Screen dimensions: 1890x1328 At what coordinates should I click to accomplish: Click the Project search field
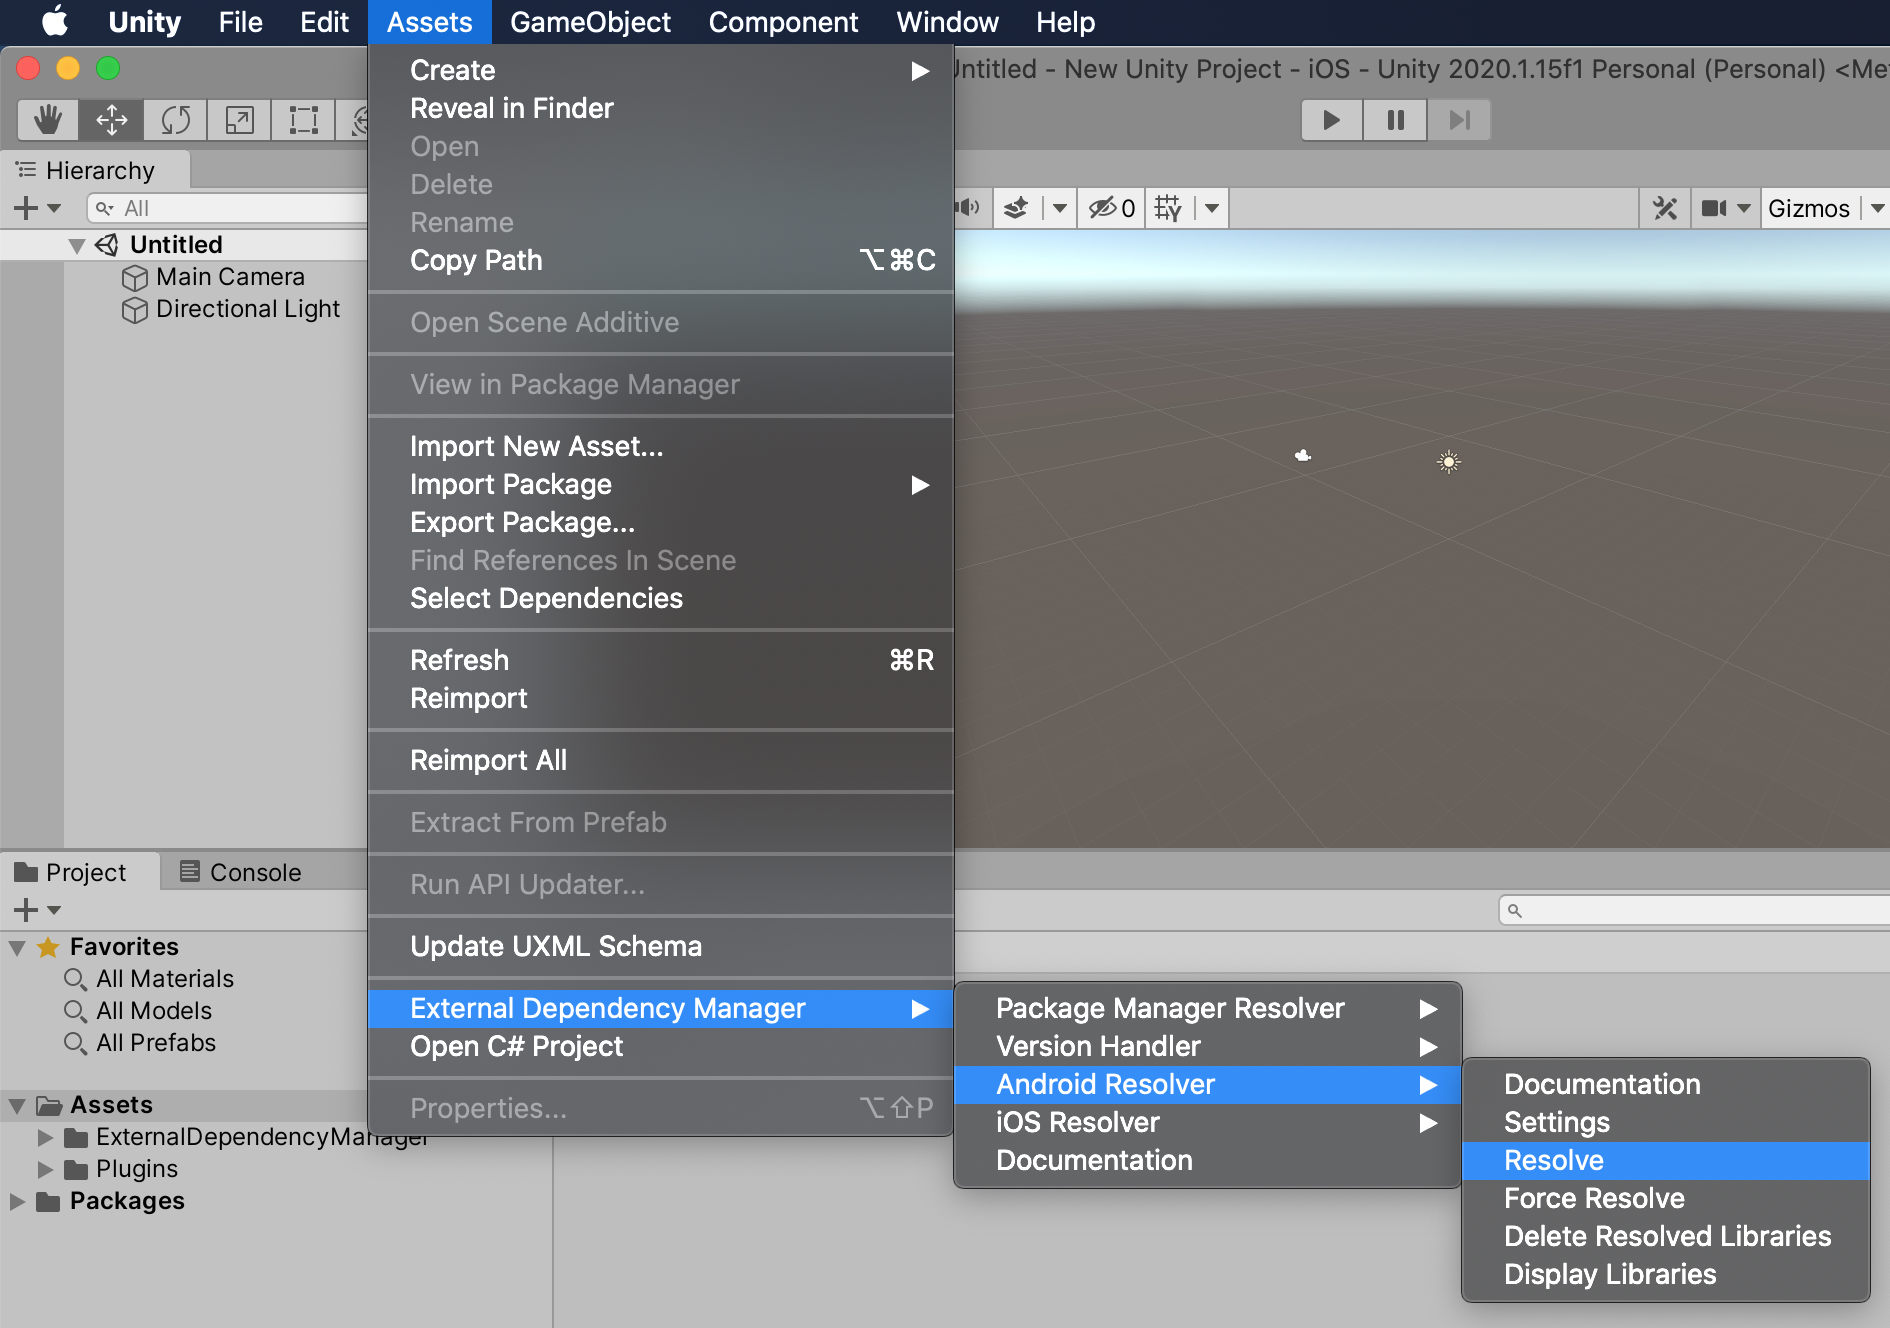pos(1695,910)
